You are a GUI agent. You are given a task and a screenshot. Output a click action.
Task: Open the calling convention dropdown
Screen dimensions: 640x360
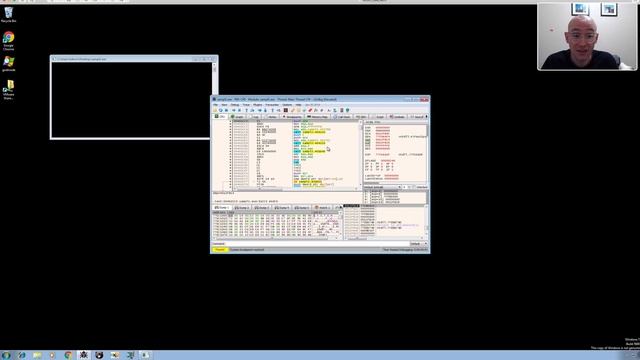382,187
